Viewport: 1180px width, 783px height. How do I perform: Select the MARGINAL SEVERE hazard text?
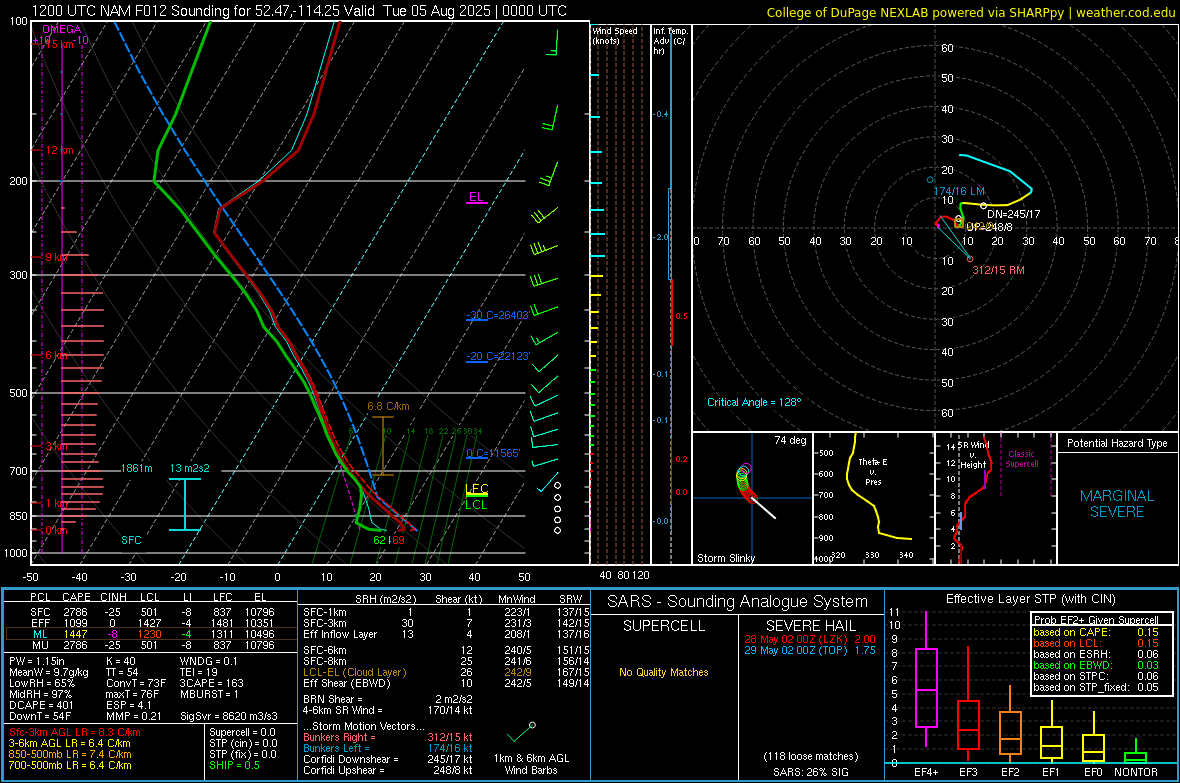[1117, 504]
